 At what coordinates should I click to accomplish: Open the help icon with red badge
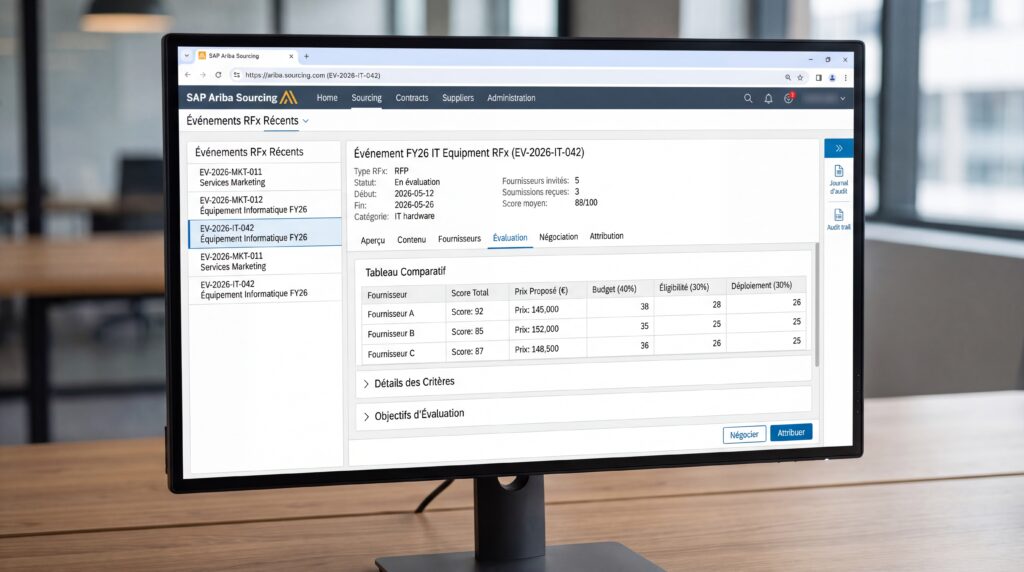(789, 98)
